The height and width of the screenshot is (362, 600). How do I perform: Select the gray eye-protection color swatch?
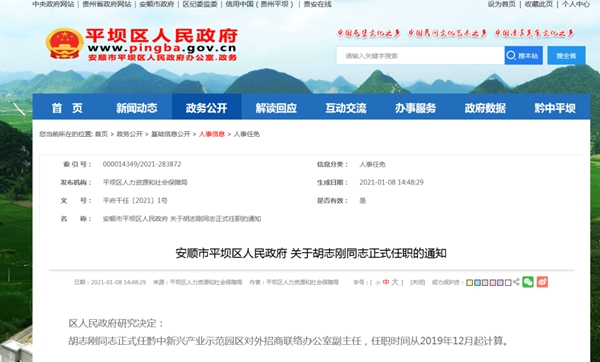pos(485,283)
